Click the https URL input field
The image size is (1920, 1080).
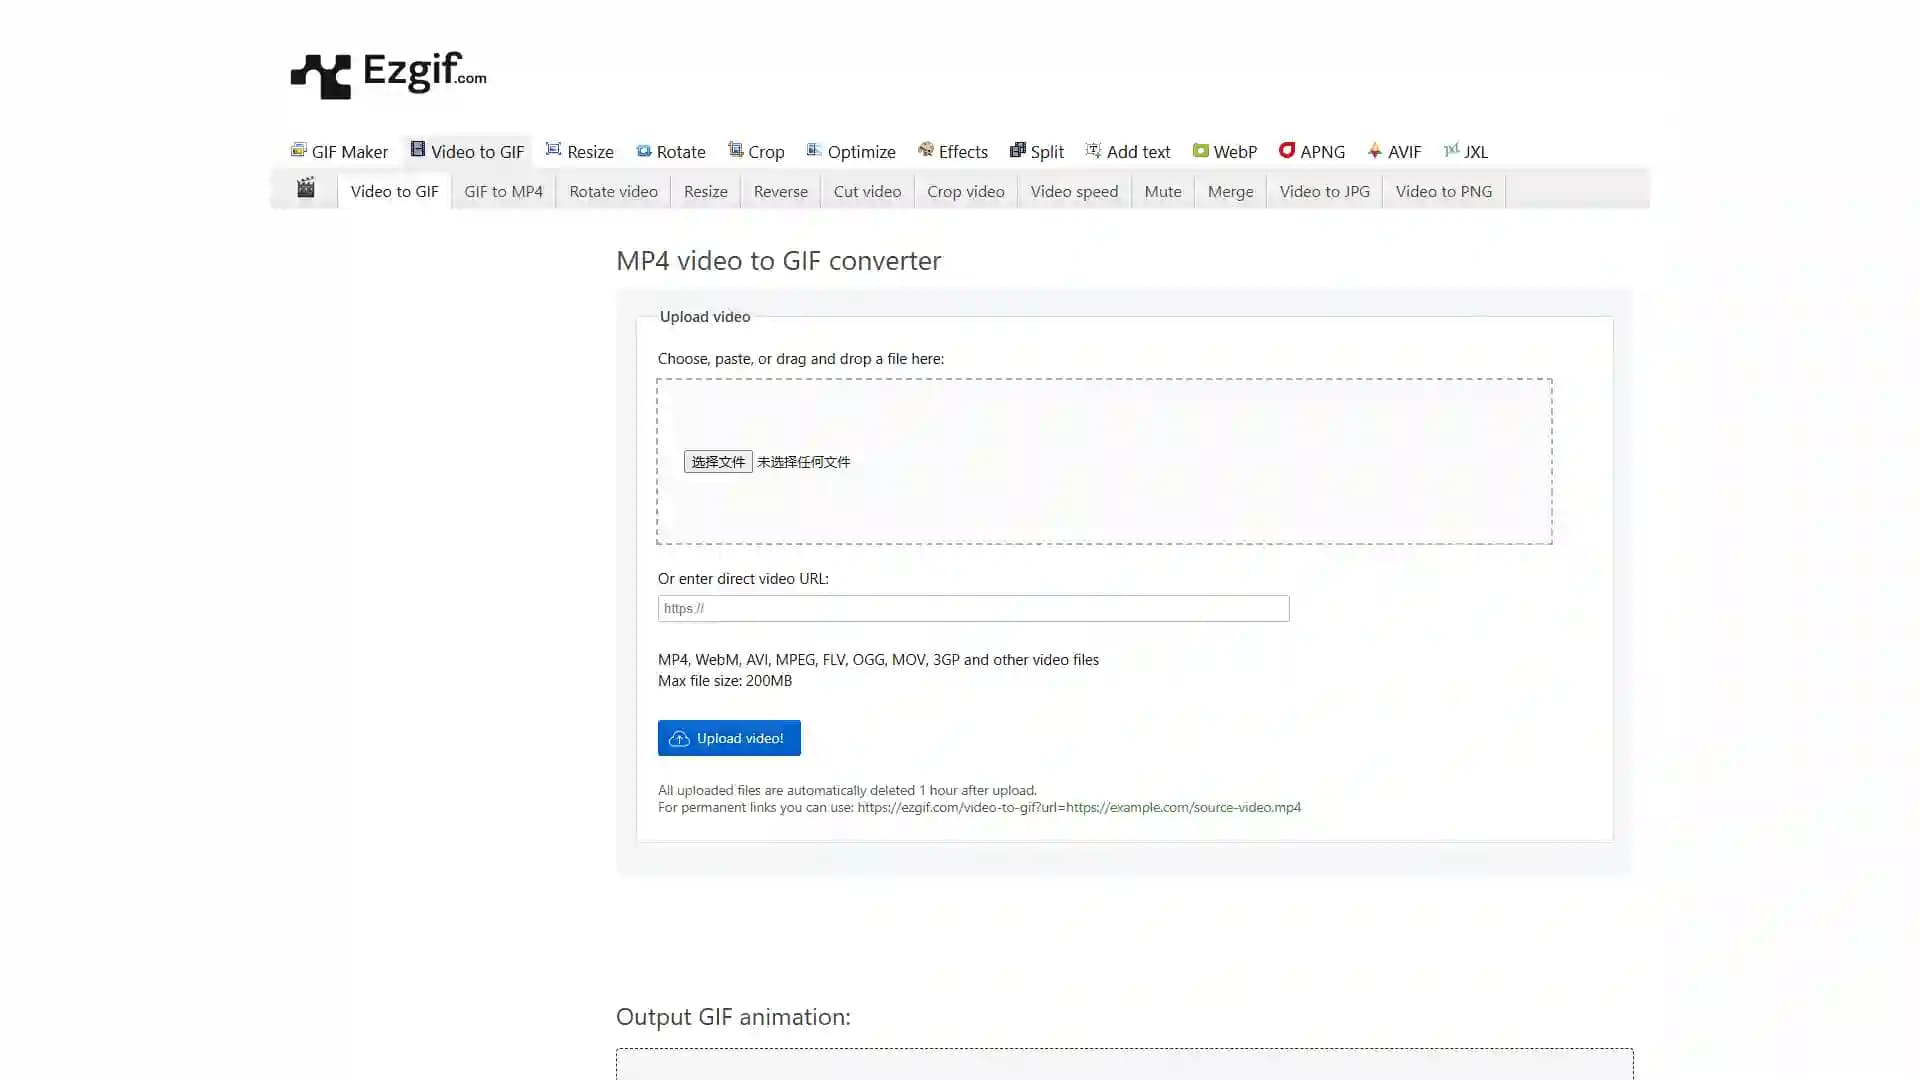(973, 608)
